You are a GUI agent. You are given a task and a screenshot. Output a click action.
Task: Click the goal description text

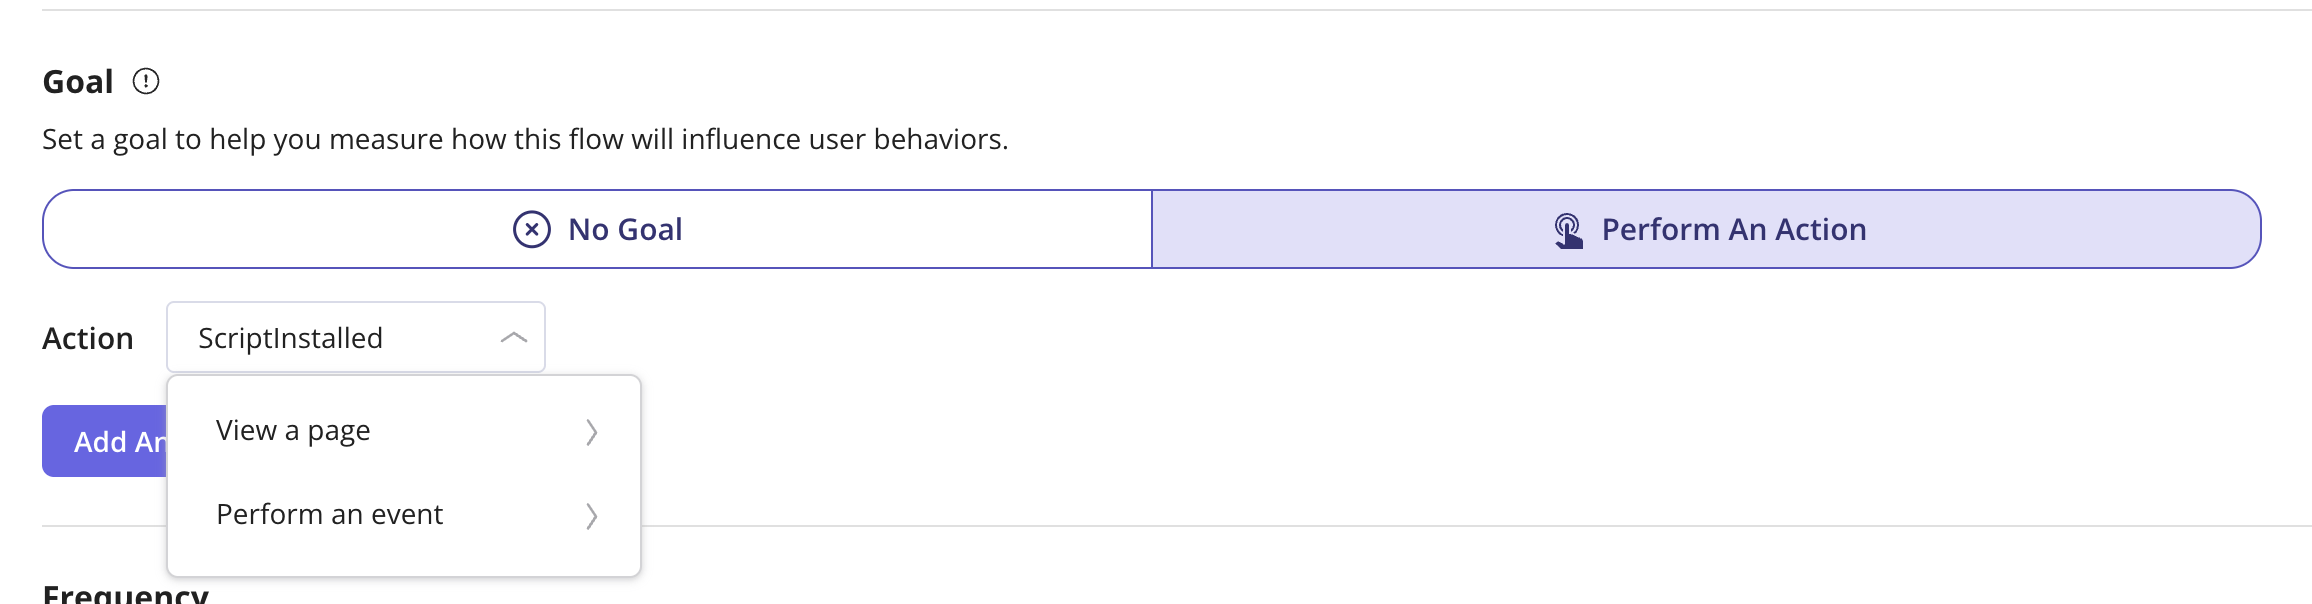(x=525, y=139)
